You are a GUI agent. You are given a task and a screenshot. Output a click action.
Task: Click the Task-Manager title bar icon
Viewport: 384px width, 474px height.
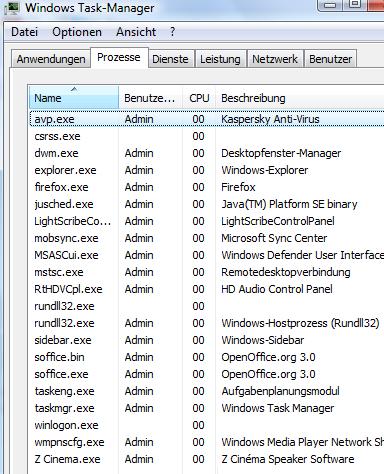click(12, 7)
